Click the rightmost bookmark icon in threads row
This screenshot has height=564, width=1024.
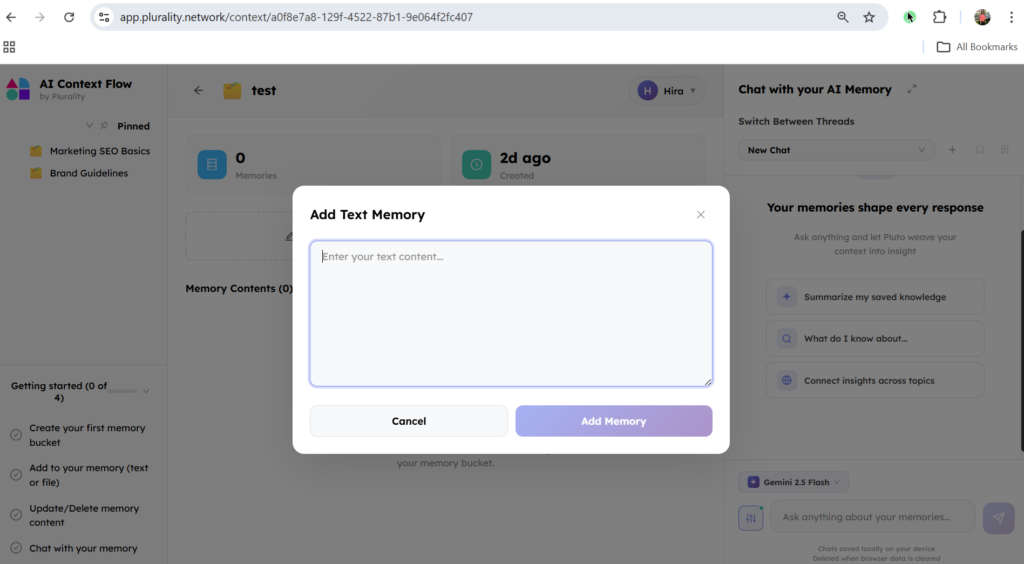(x=1004, y=150)
